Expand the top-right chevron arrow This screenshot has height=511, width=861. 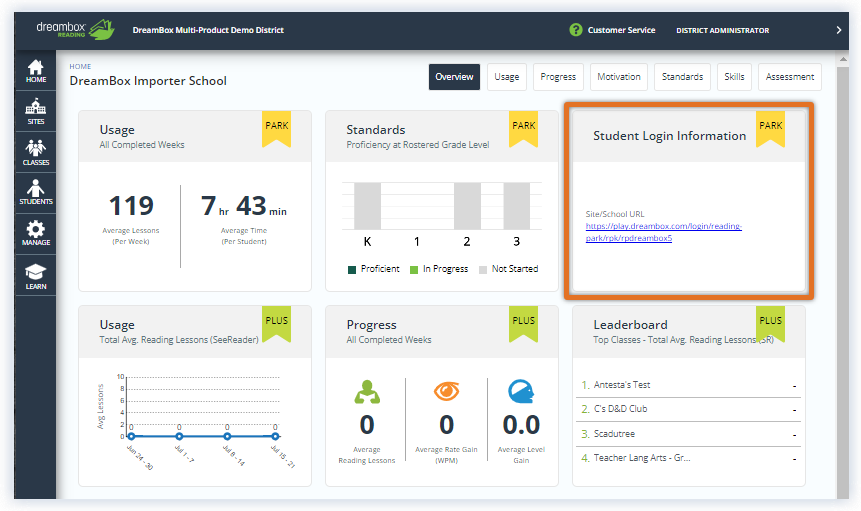coord(838,30)
